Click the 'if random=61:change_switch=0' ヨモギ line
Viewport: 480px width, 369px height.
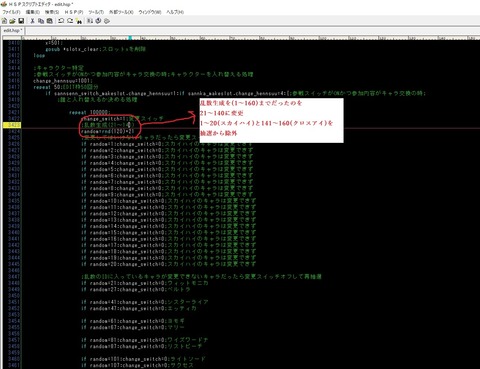pos(133,321)
